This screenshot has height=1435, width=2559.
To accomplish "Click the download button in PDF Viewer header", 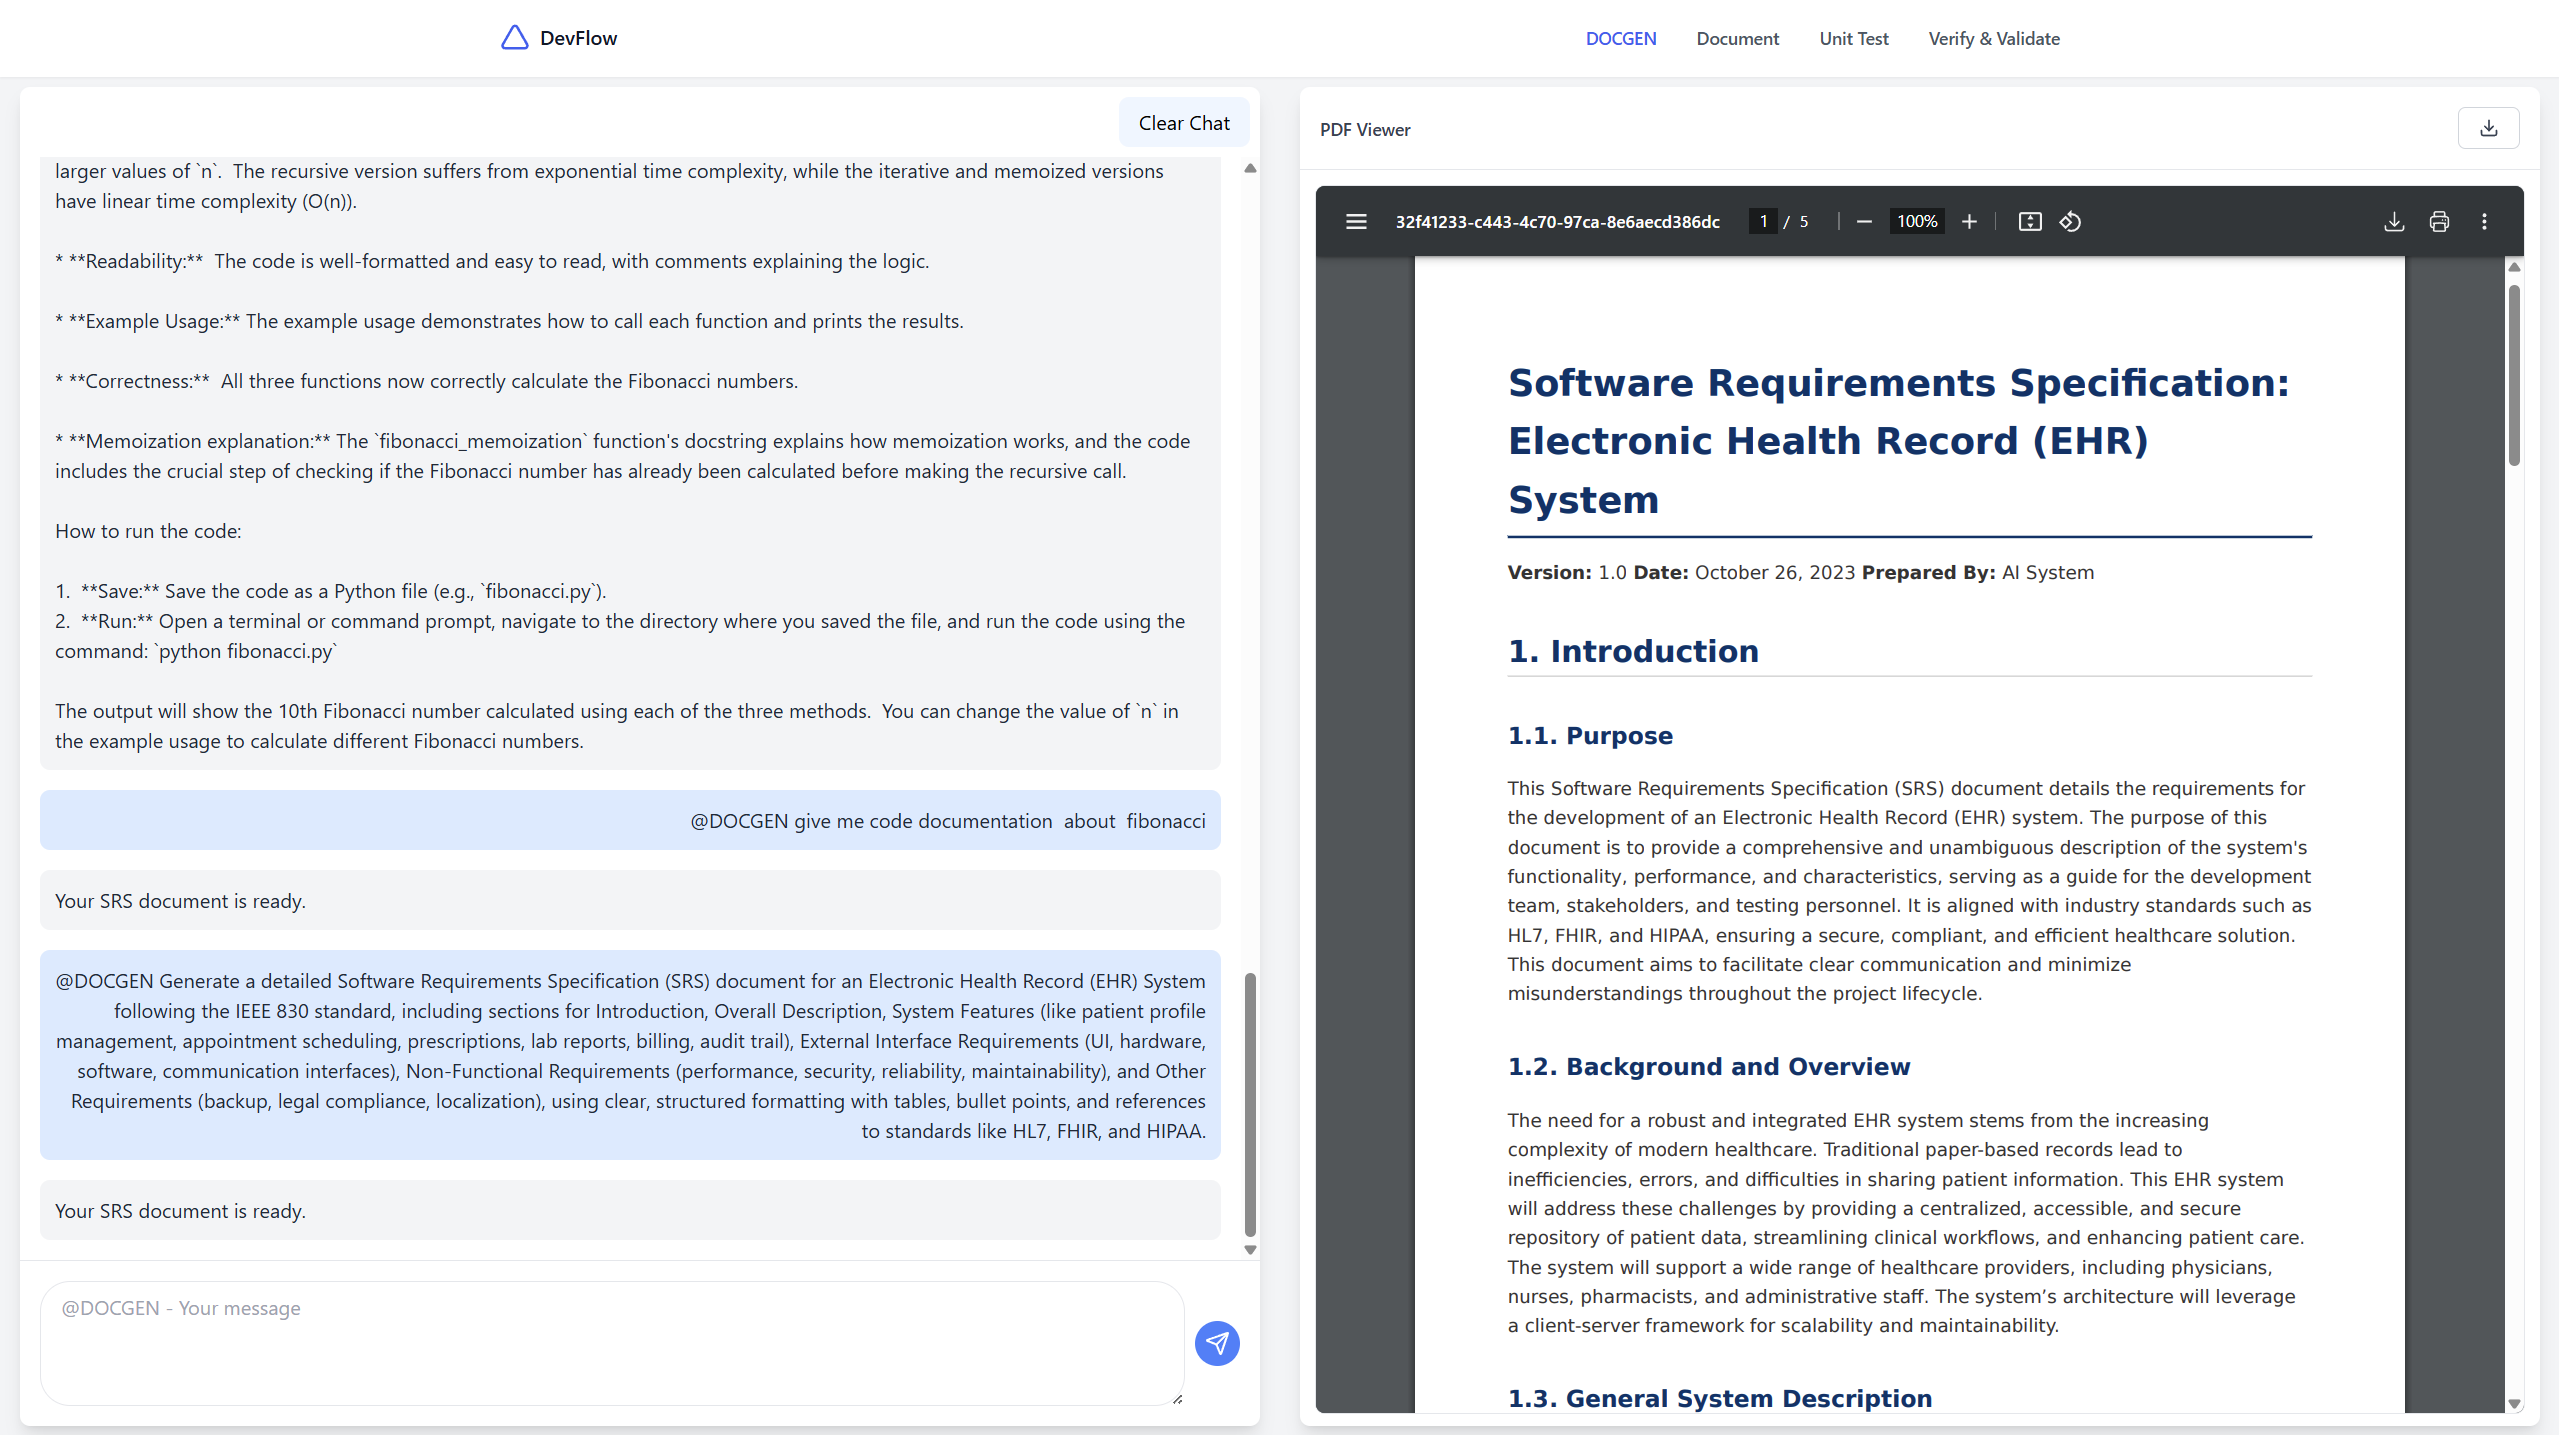I will 2488,127.
